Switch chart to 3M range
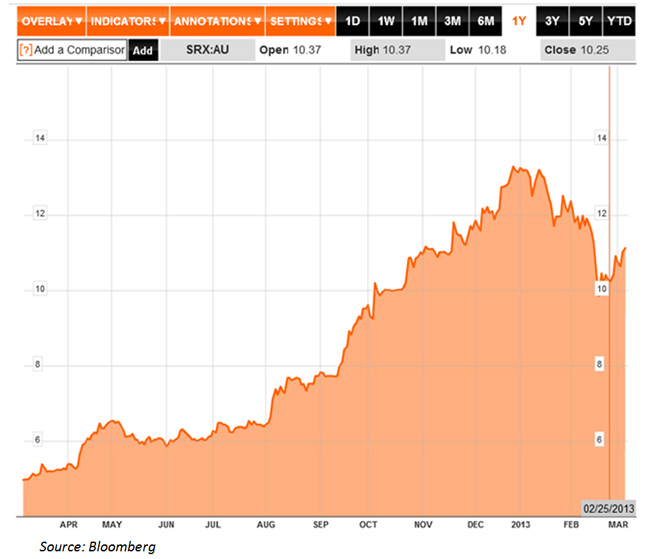This screenshot has width=650, height=559. point(454,21)
